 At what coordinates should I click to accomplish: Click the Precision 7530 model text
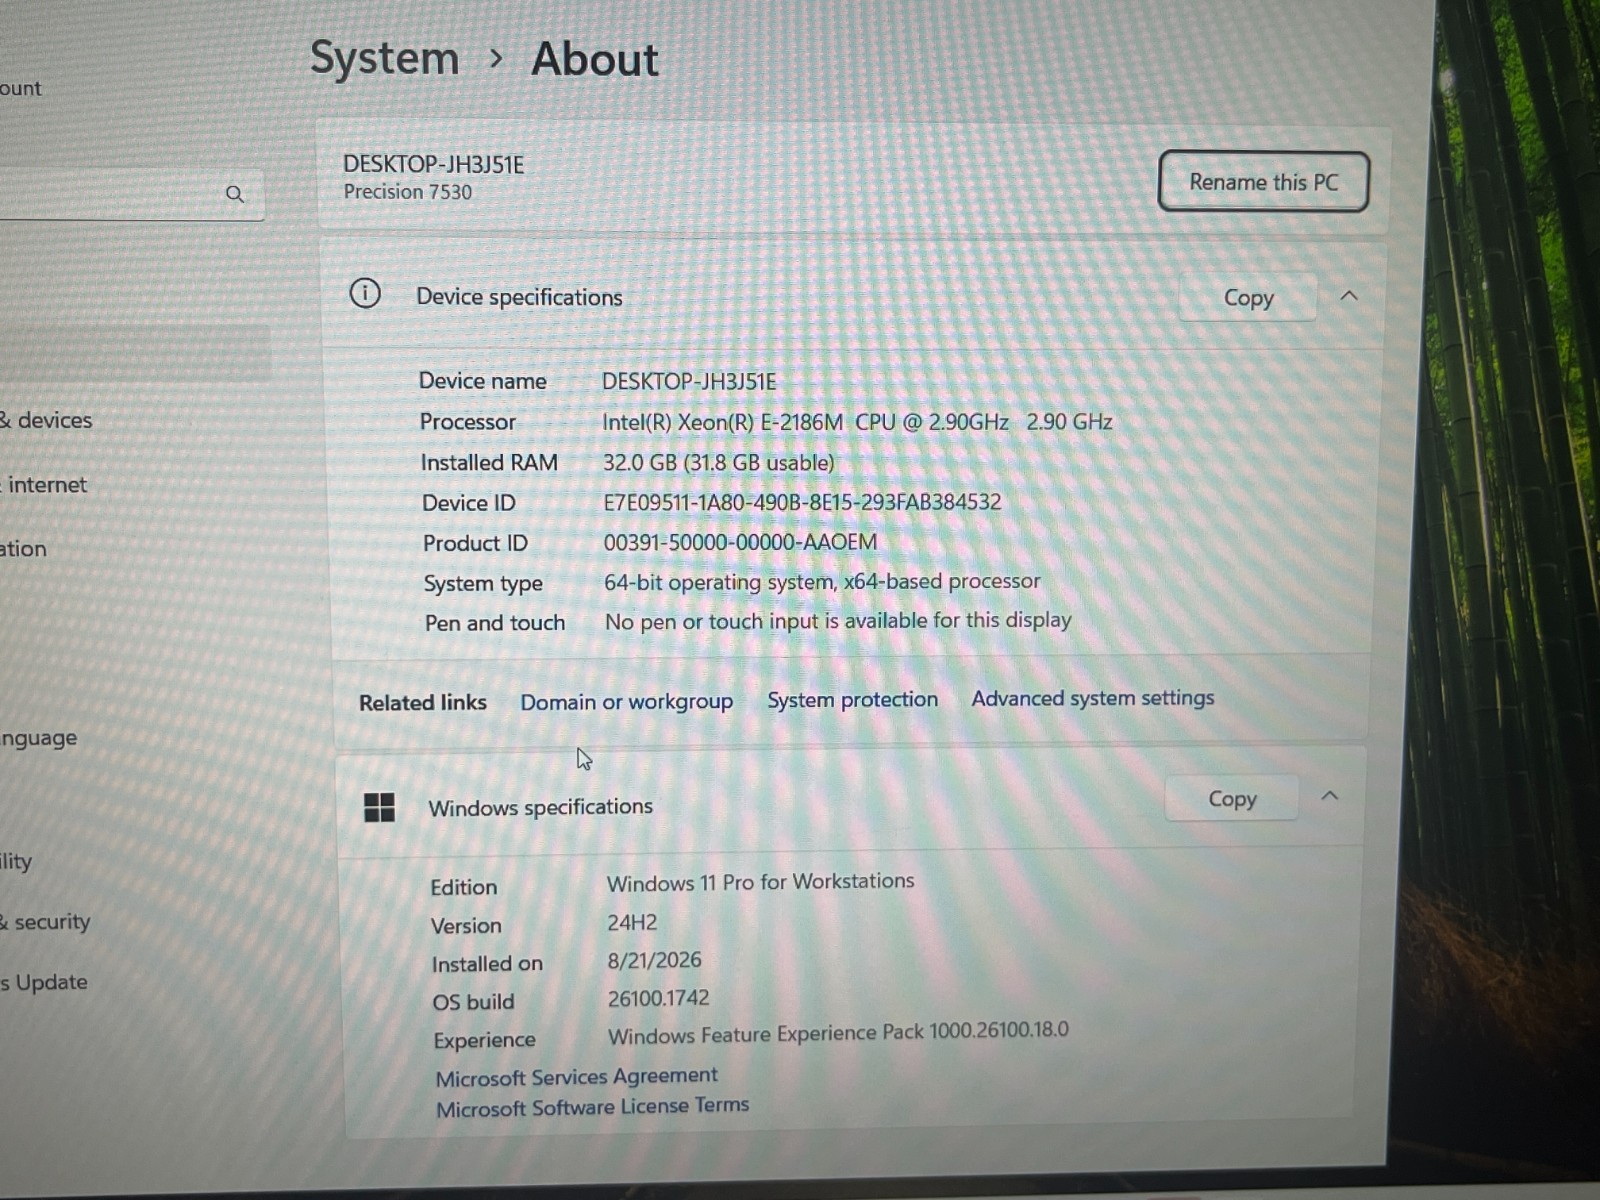[x=408, y=192]
